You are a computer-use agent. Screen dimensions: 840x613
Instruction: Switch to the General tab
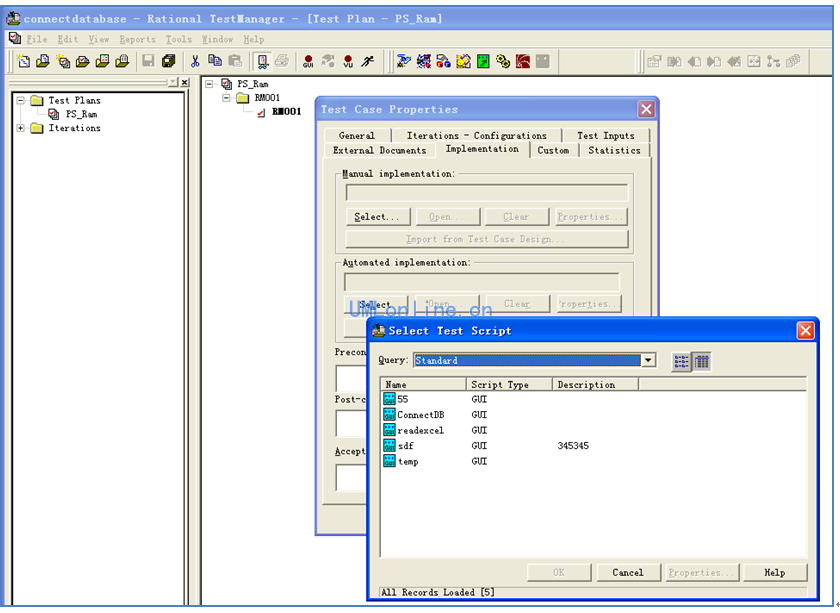tap(357, 136)
